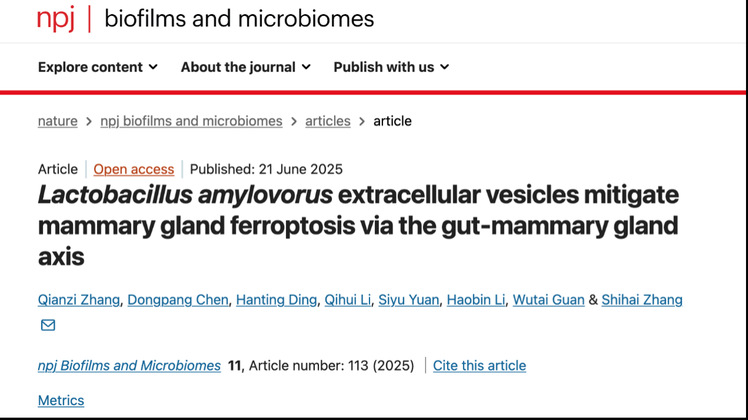
Task: Click the corresponding author envelope icon
Action: coord(48,325)
